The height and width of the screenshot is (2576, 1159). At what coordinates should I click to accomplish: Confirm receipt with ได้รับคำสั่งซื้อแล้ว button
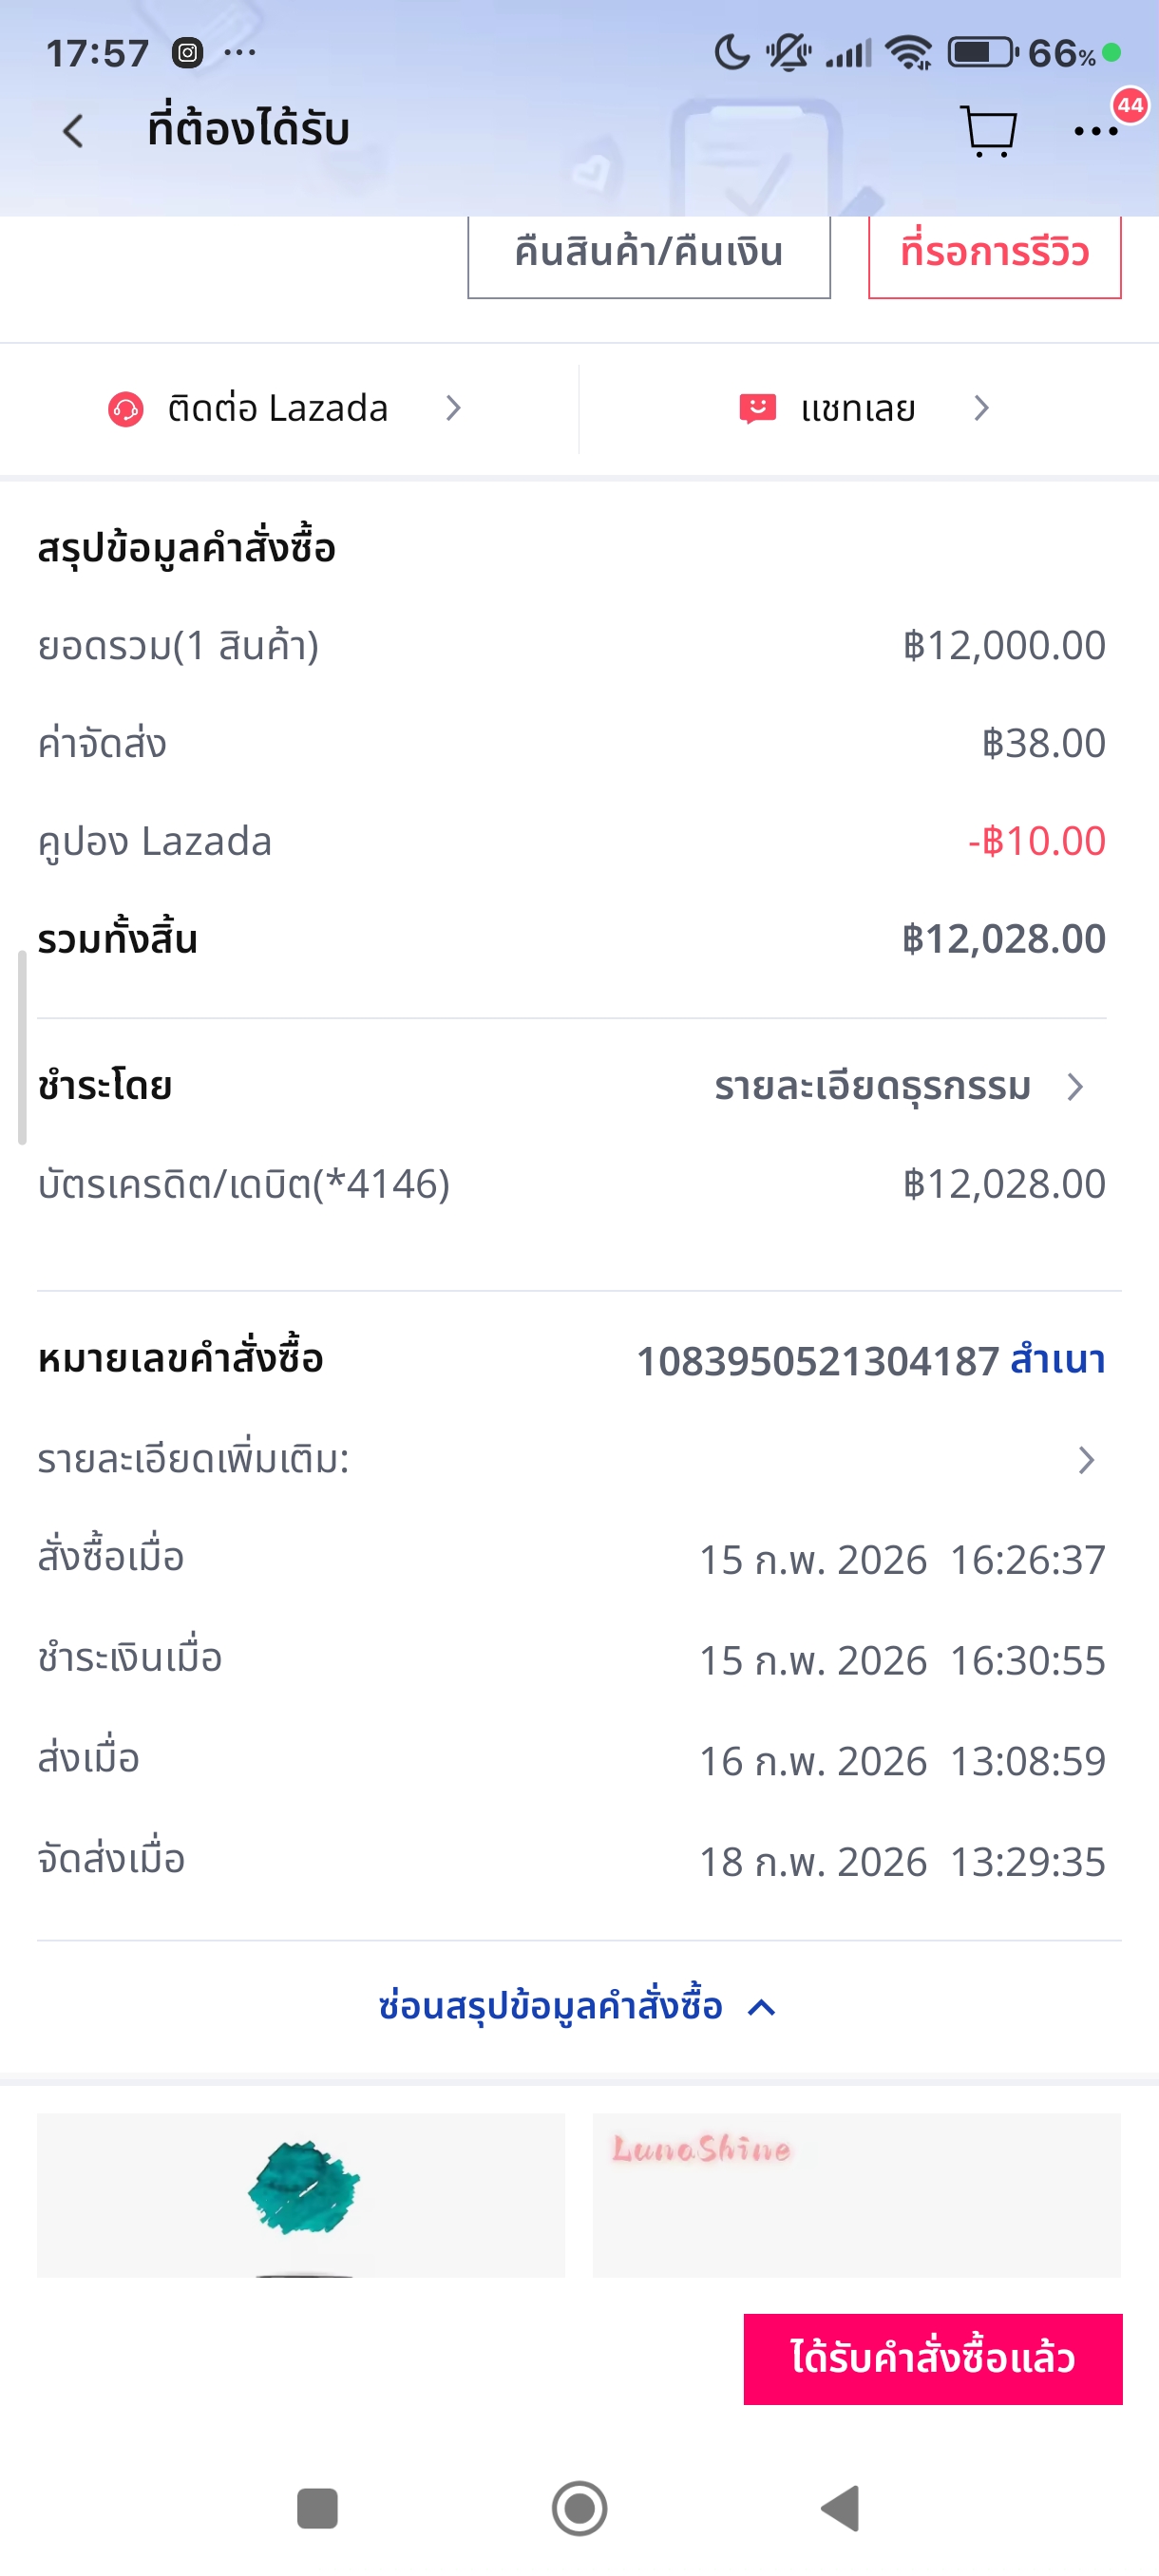pos(932,2358)
